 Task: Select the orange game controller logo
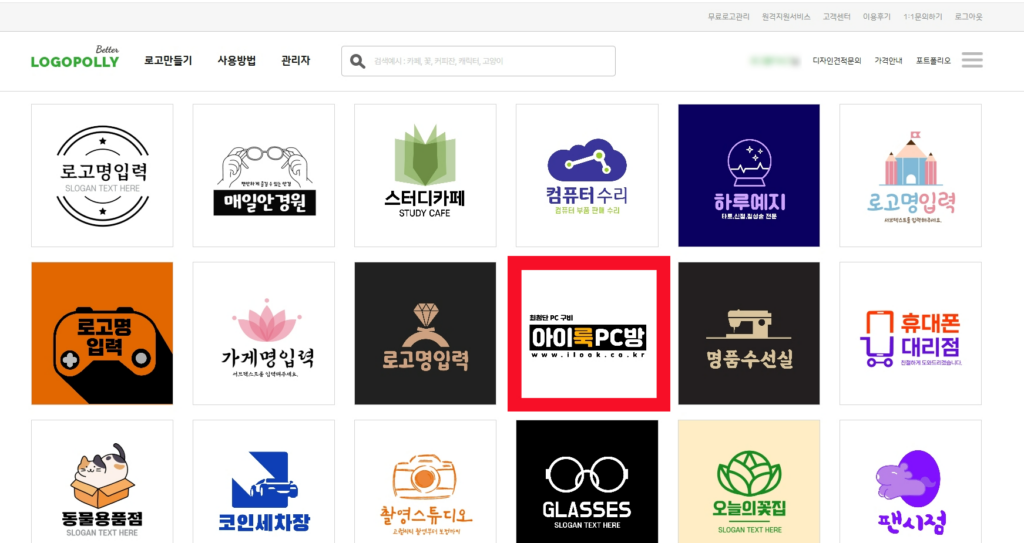(103, 333)
